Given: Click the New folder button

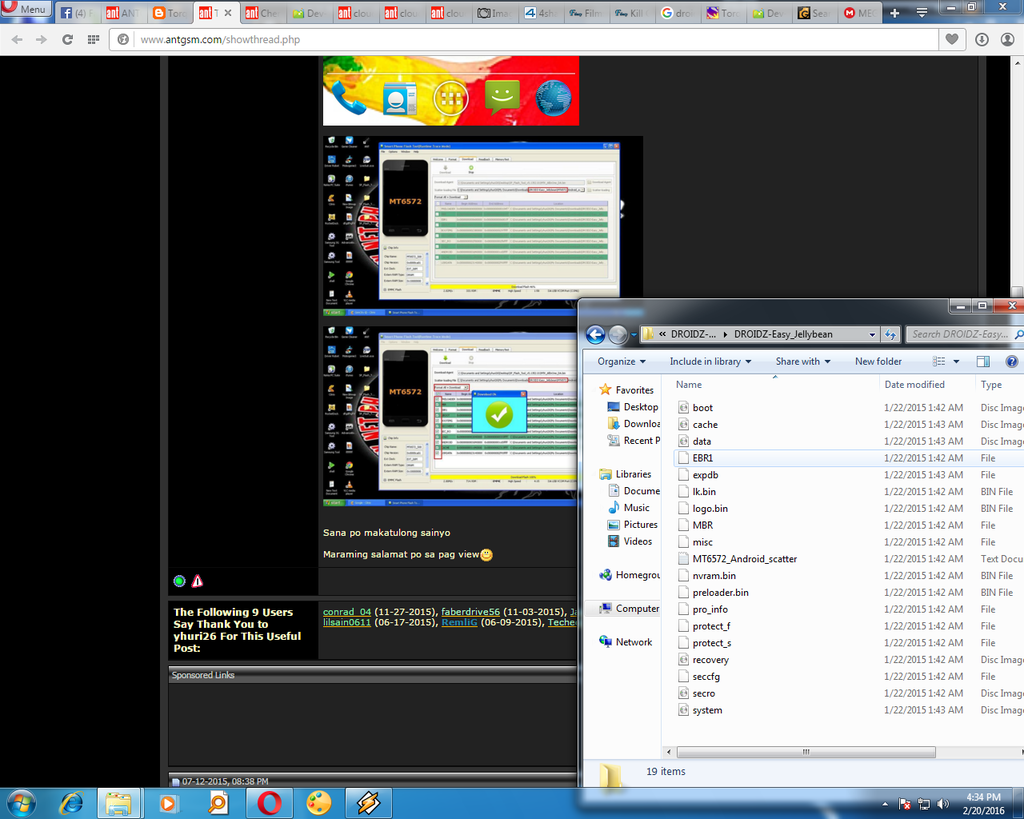Looking at the screenshot, I should click(x=878, y=361).
